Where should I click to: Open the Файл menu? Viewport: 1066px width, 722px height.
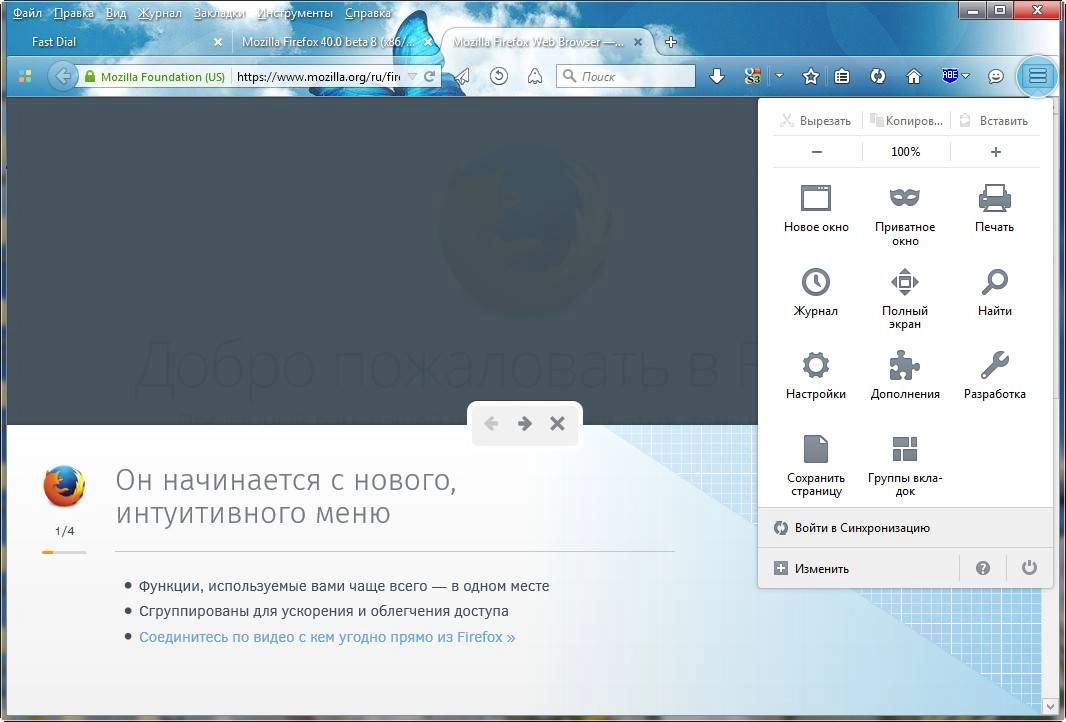pos(27,13)
